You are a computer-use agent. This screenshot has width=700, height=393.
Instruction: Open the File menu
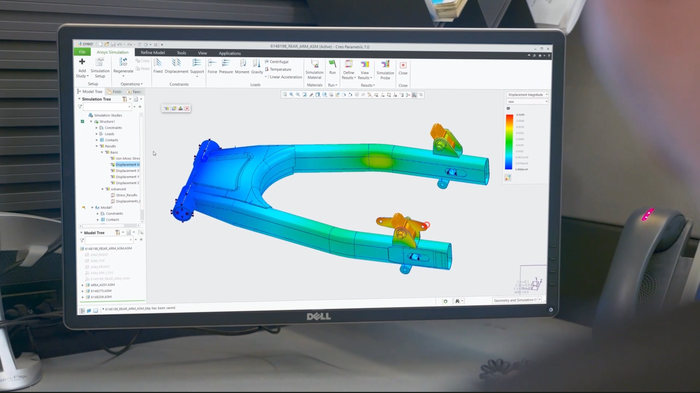tap(82, 52)
